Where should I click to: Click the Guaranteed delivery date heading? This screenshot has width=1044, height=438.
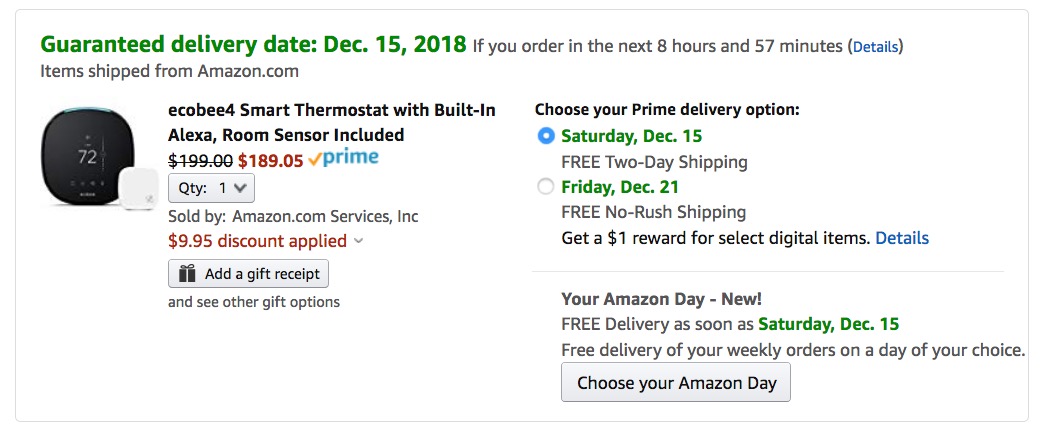tap(253, 45)
